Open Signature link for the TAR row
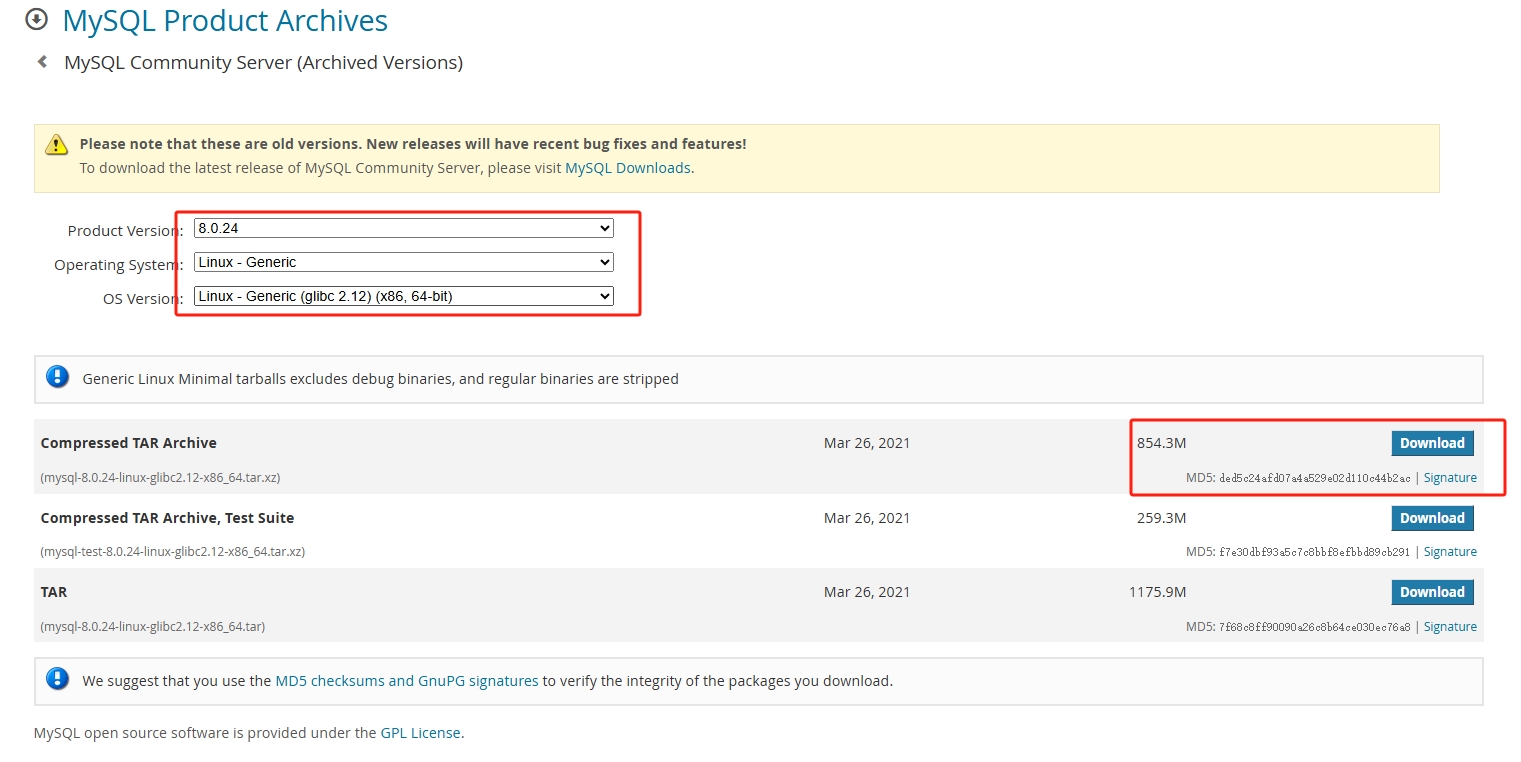 [1450, 627]
